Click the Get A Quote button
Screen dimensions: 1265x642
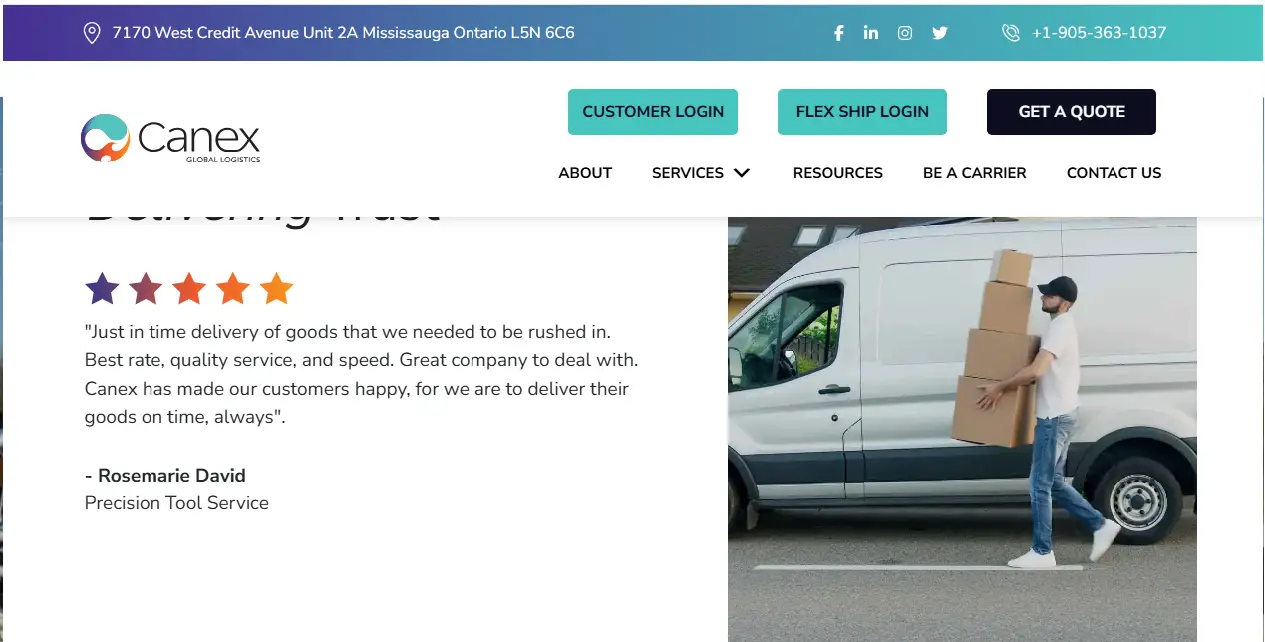pos(1071,112)
